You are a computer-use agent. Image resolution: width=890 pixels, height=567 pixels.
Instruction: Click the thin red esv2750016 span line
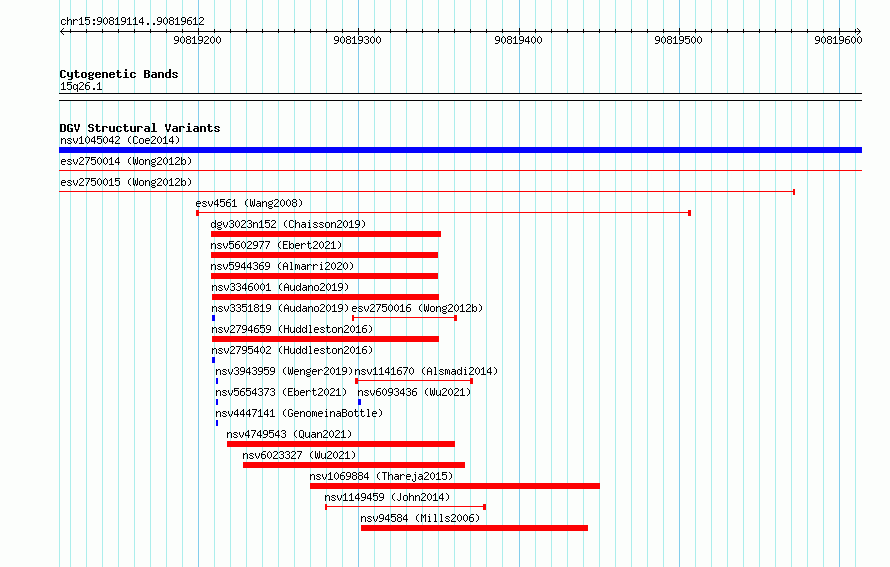(x=404, y=318)
